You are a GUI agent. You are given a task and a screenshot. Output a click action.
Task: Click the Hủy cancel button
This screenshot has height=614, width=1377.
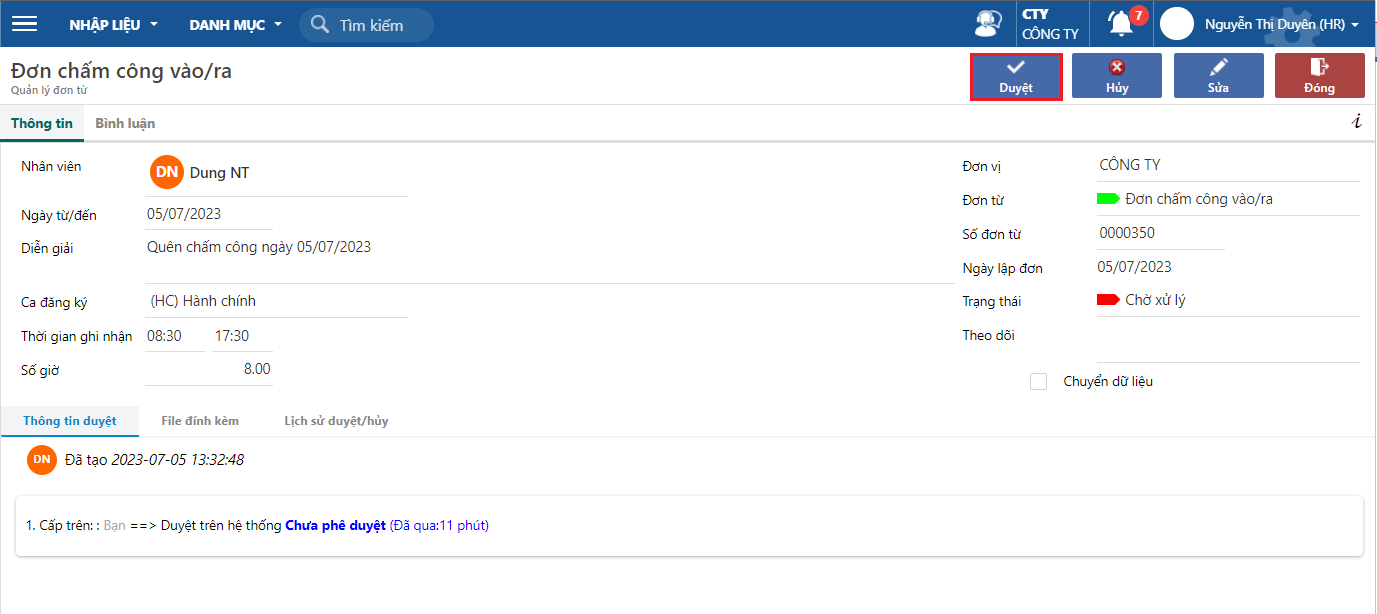coord(1117,76)
